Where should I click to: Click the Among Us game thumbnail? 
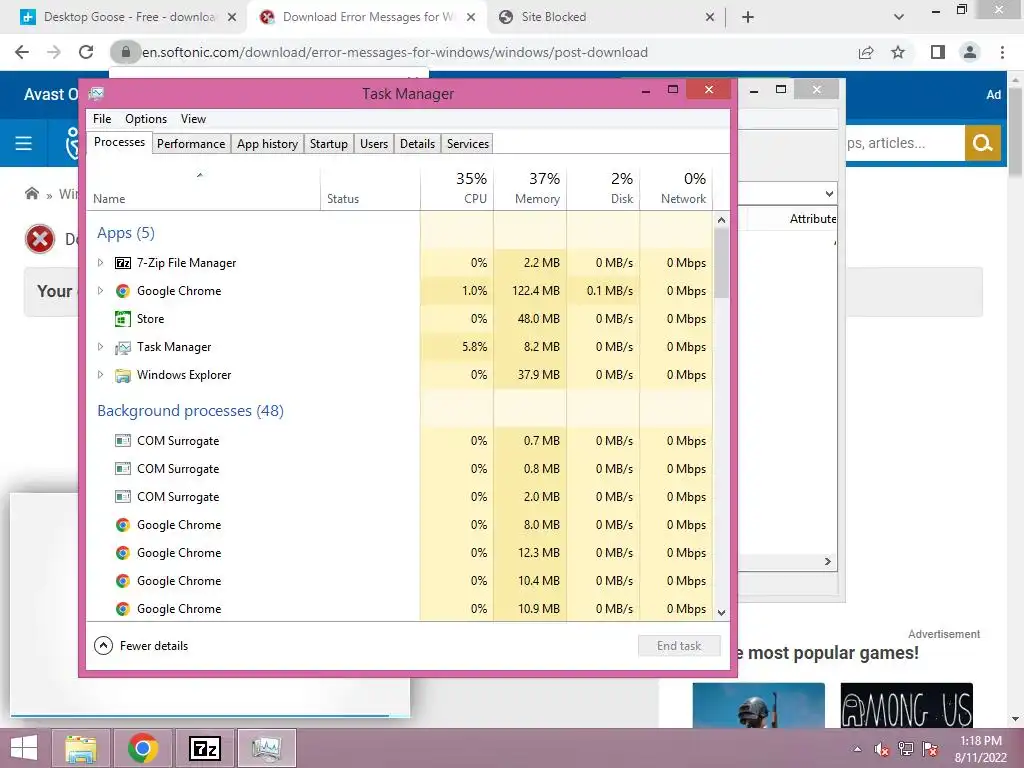[x=906, y=705]
